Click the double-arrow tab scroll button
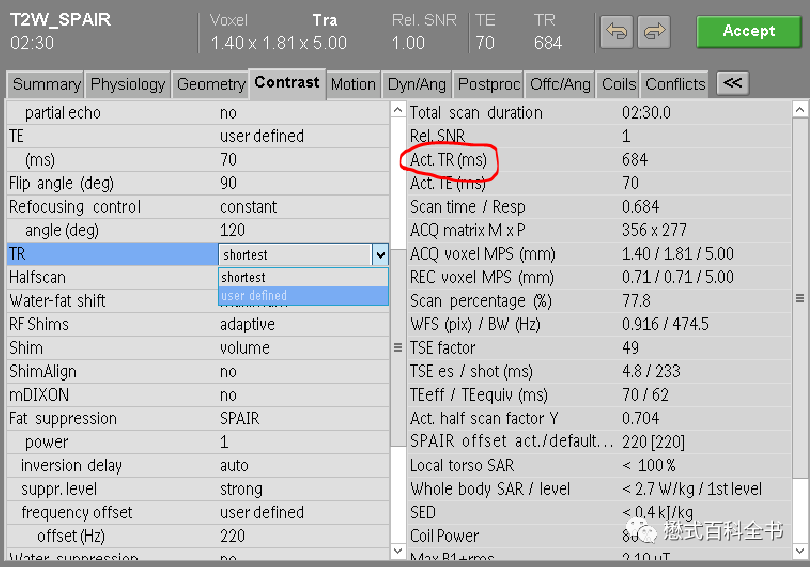This screenshot has height=567, width=810. click(732, 84)
